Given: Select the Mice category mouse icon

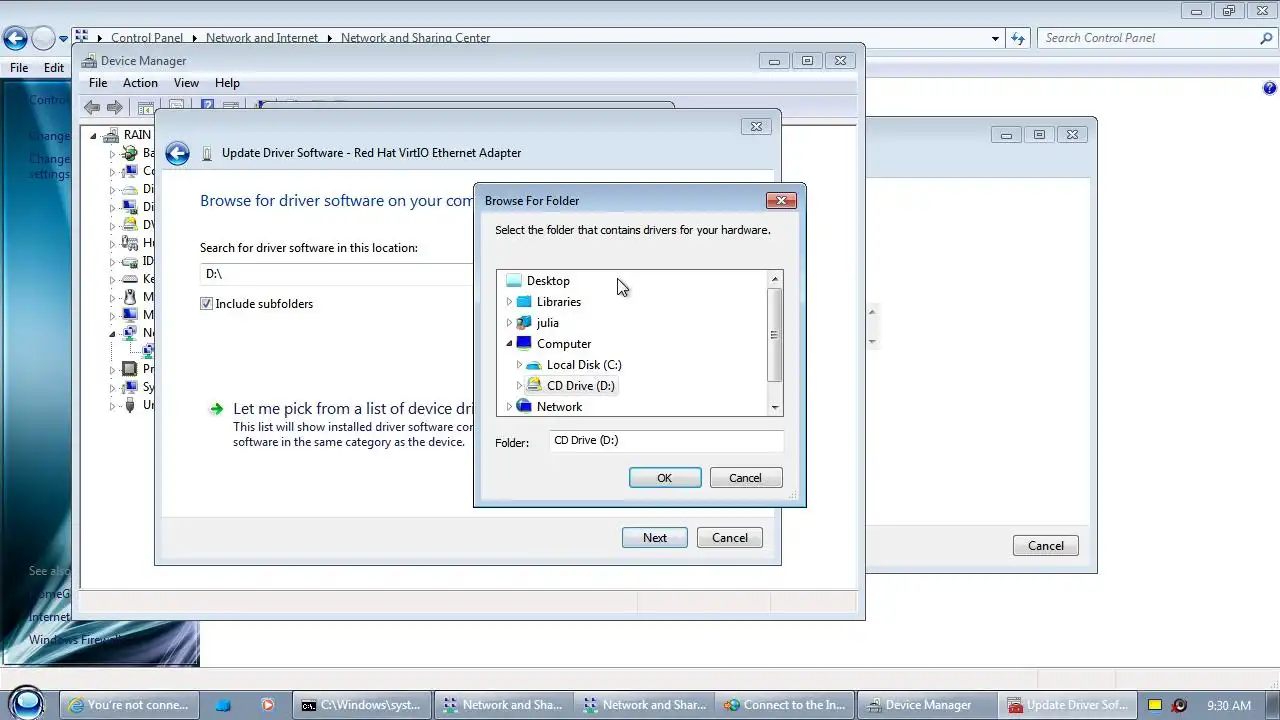Looking at the screenshot, I should pos(129,297).
